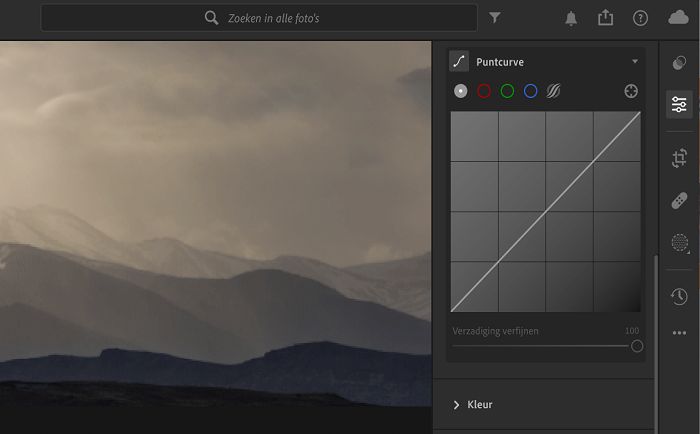700x434 pixels.
Task: Open the filter funnel options
Action: click(x=495, y=18)
